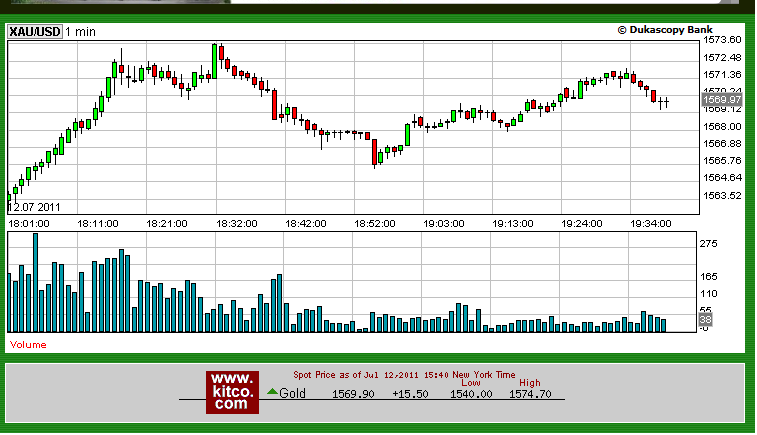This screenshot has height=435, width=757.
Task: Click the 12.07 2011 date label
Action: tap(35, 207)
